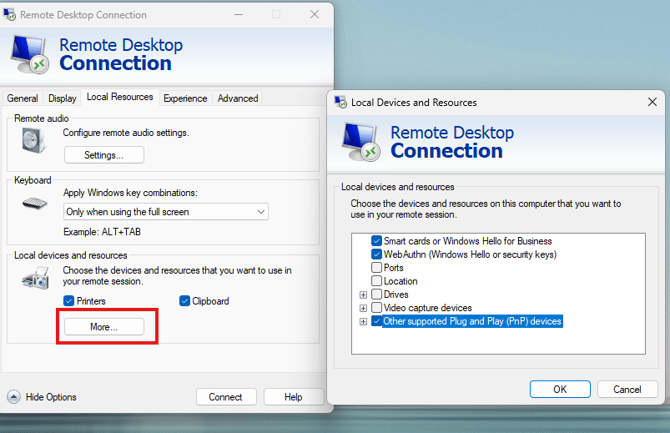Click Hide Options arrow icon
The width and height of the screenshot is (670, 433).
14,397
